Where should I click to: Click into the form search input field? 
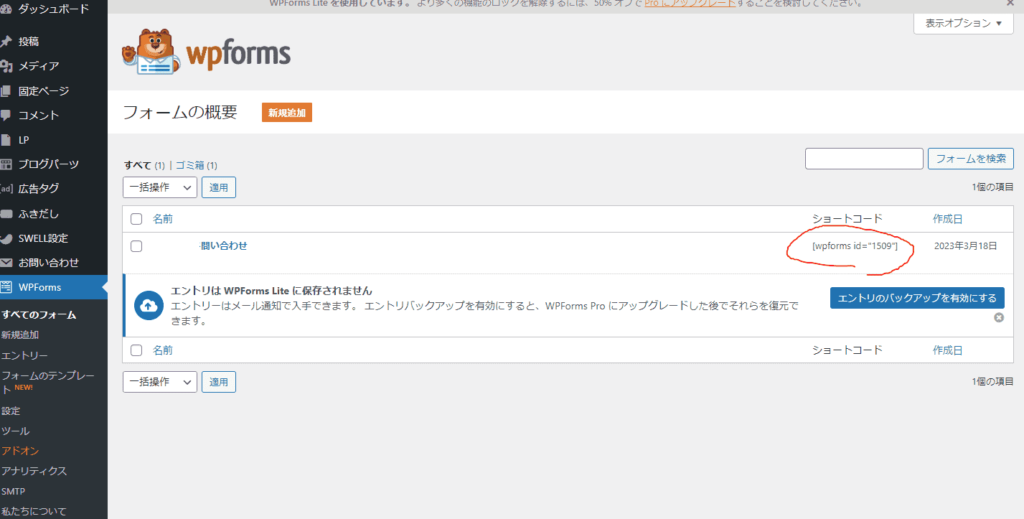[x=864, y=159]
